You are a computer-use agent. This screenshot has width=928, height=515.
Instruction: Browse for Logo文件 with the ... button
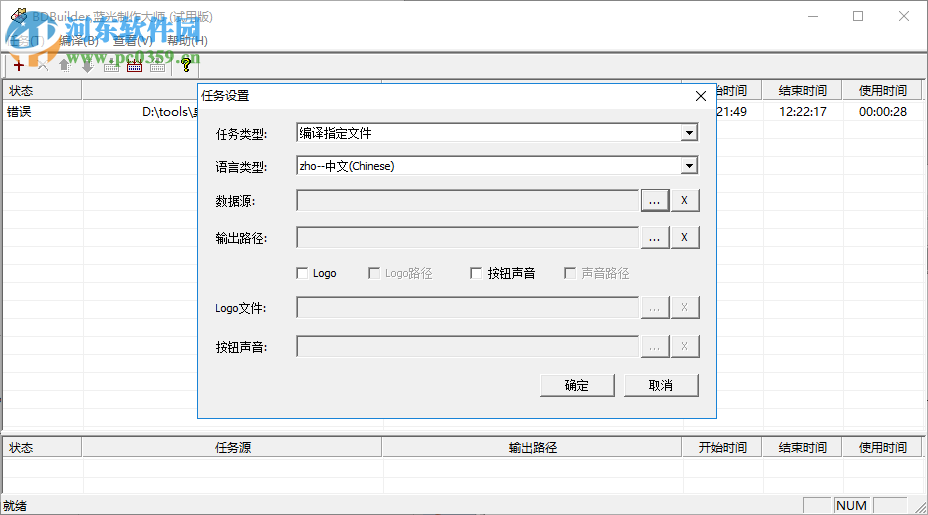coord(655,307)
